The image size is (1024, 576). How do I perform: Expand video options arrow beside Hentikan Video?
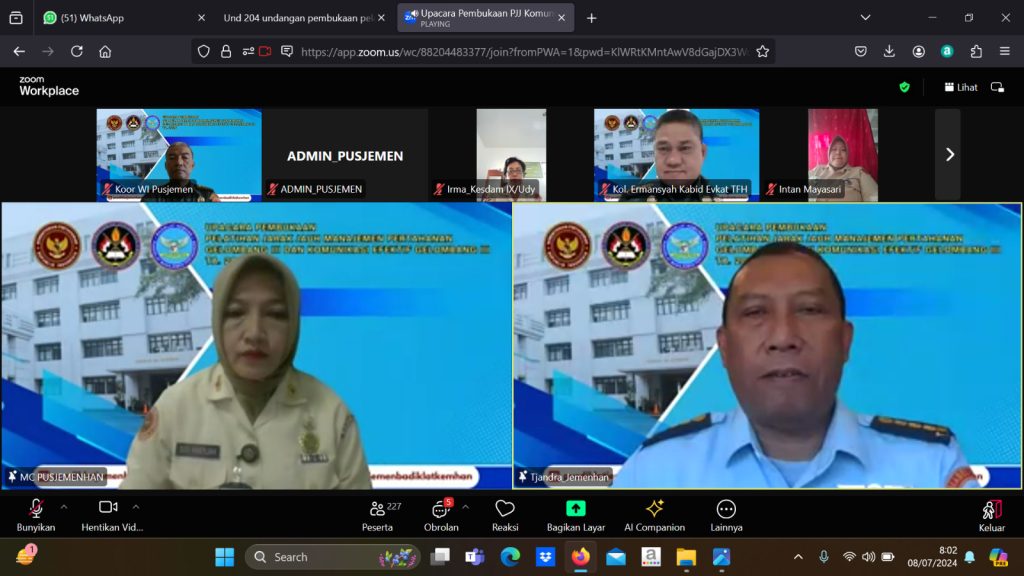136,506
